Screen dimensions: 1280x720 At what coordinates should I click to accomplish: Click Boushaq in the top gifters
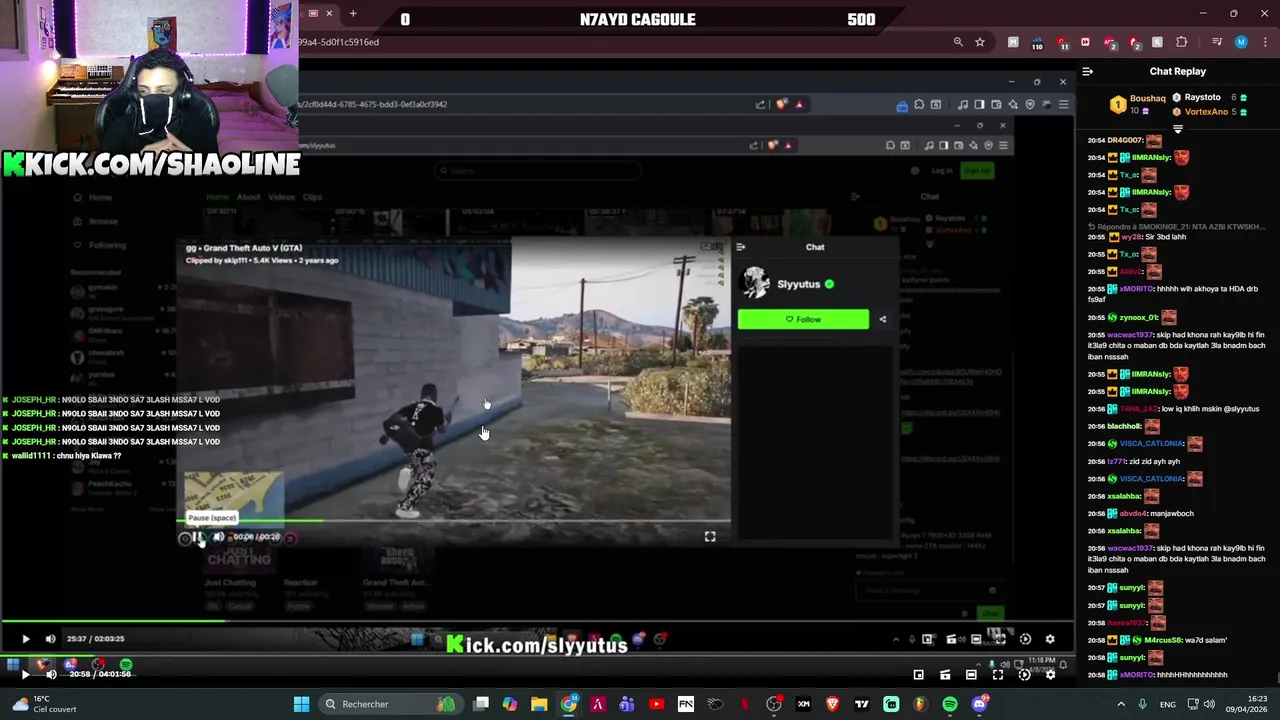[x=1147, y=99]
